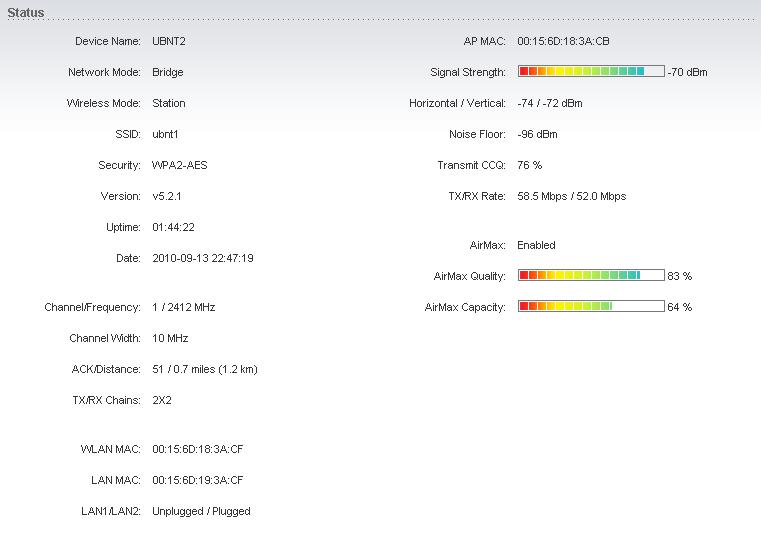Click the -70 dBm signal reading
The image size is (761, 555).
[x=687, y=72]
